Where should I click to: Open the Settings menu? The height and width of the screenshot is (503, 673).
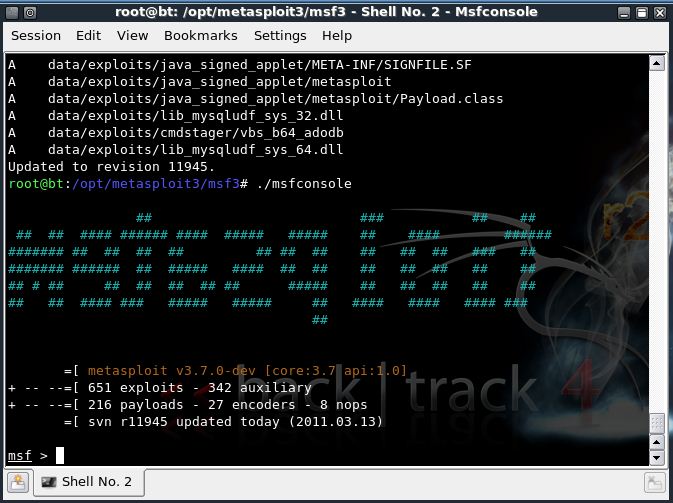pyautogui.click(x=280, y=36)
